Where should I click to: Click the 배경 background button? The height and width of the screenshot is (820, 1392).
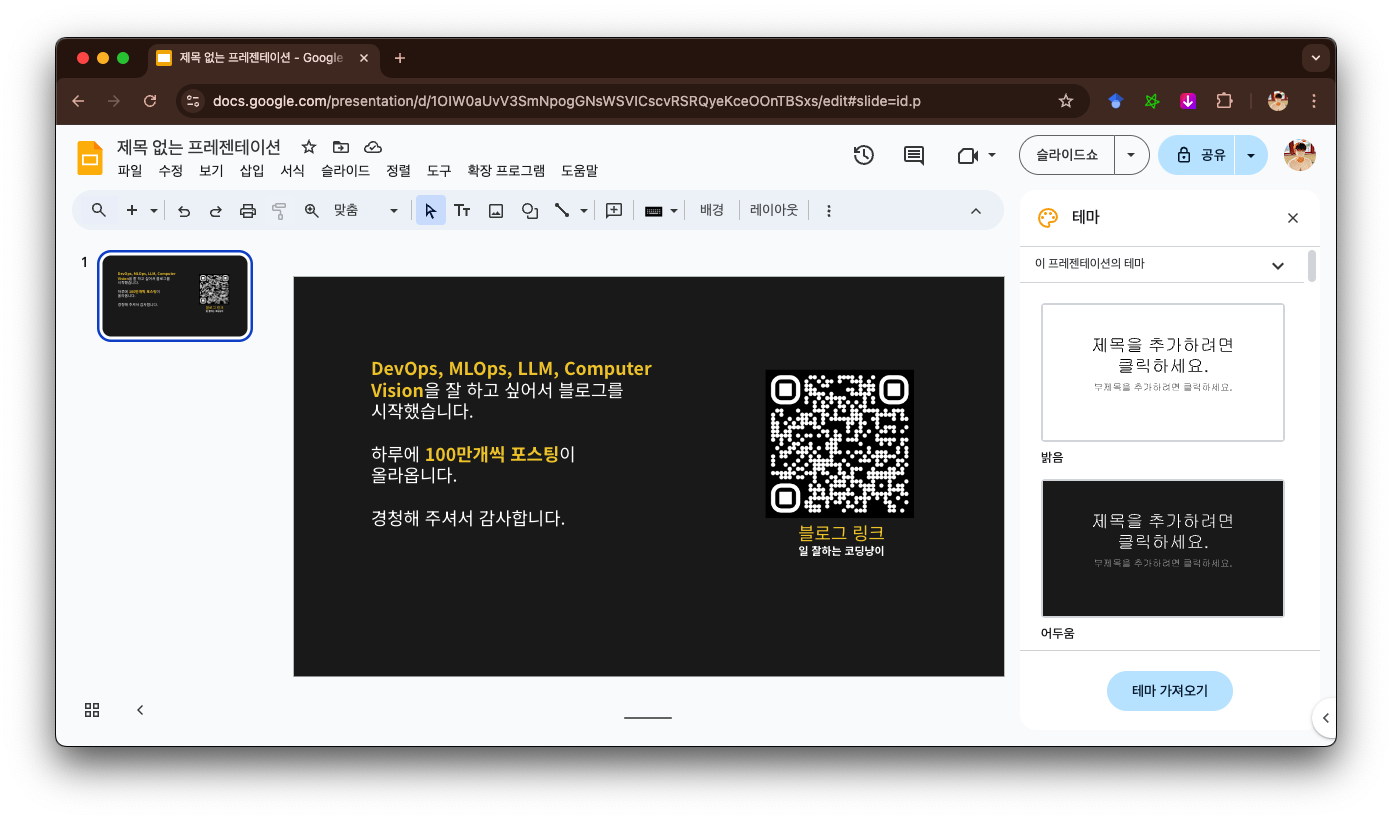[712, 210]
